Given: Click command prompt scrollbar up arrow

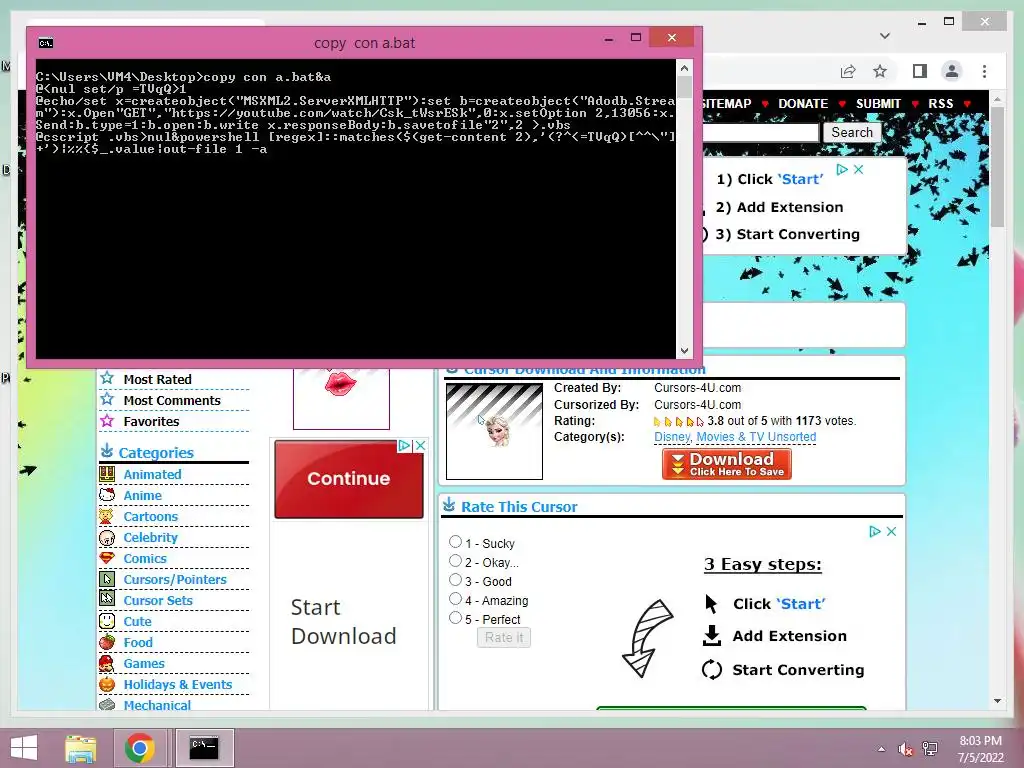Looking at the screenshot, I should 684,68.
